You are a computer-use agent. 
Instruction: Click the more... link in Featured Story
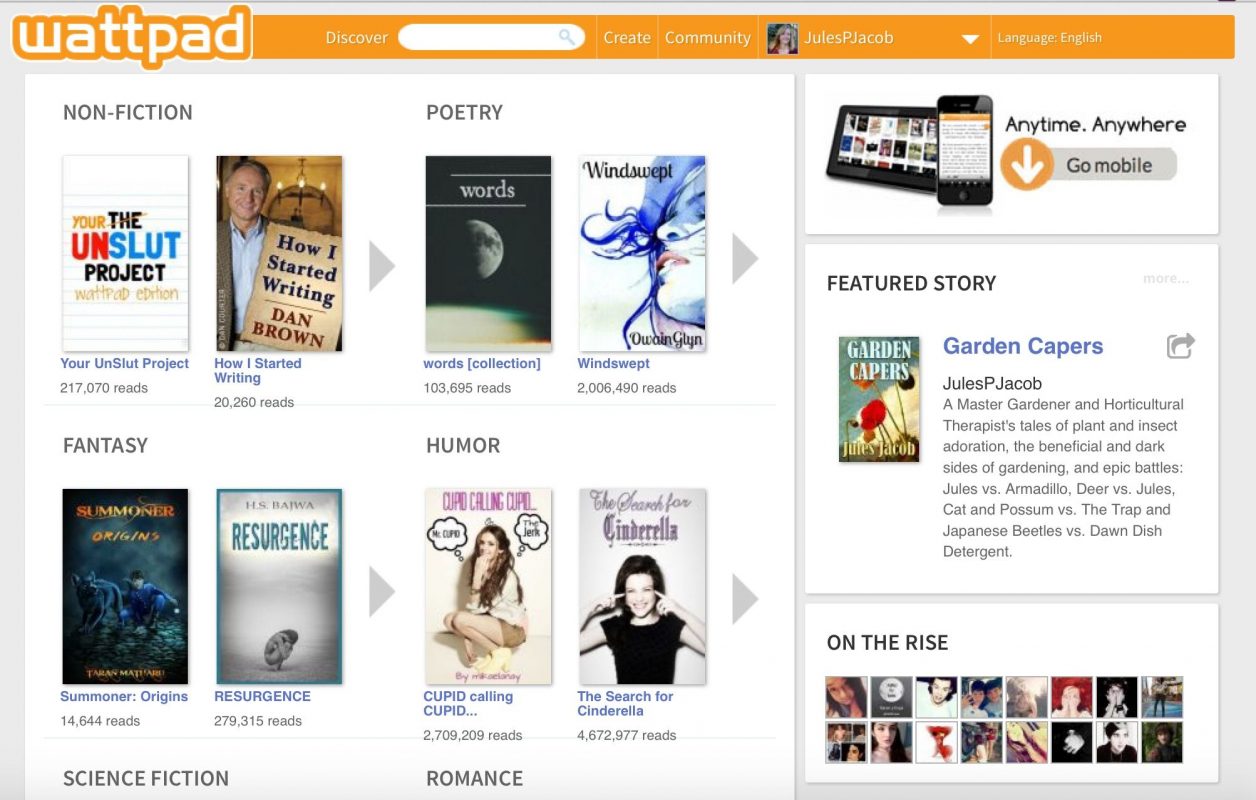1166,279
